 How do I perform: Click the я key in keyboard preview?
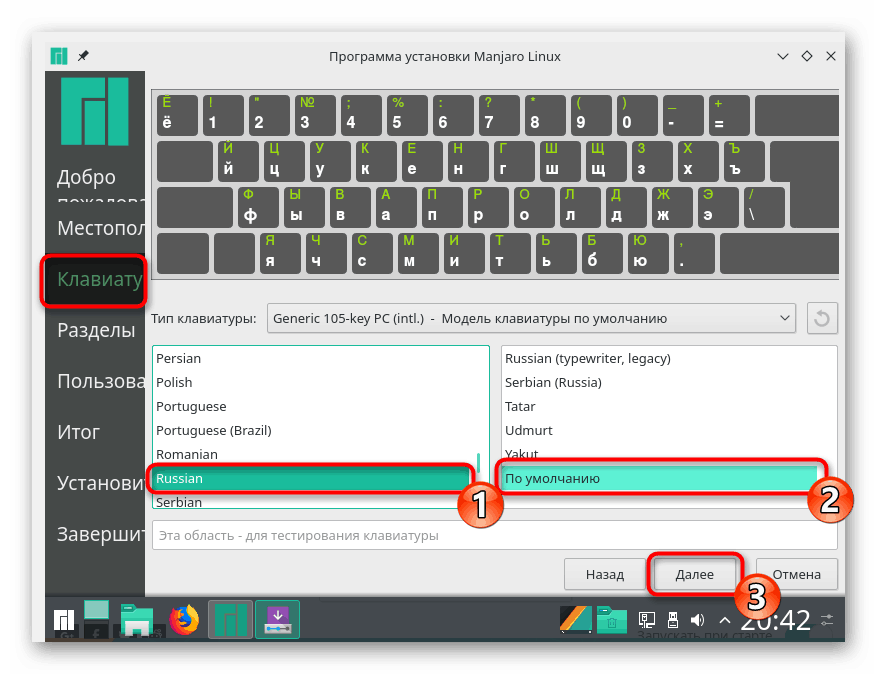pyautogui.click(x=280, y=253)
